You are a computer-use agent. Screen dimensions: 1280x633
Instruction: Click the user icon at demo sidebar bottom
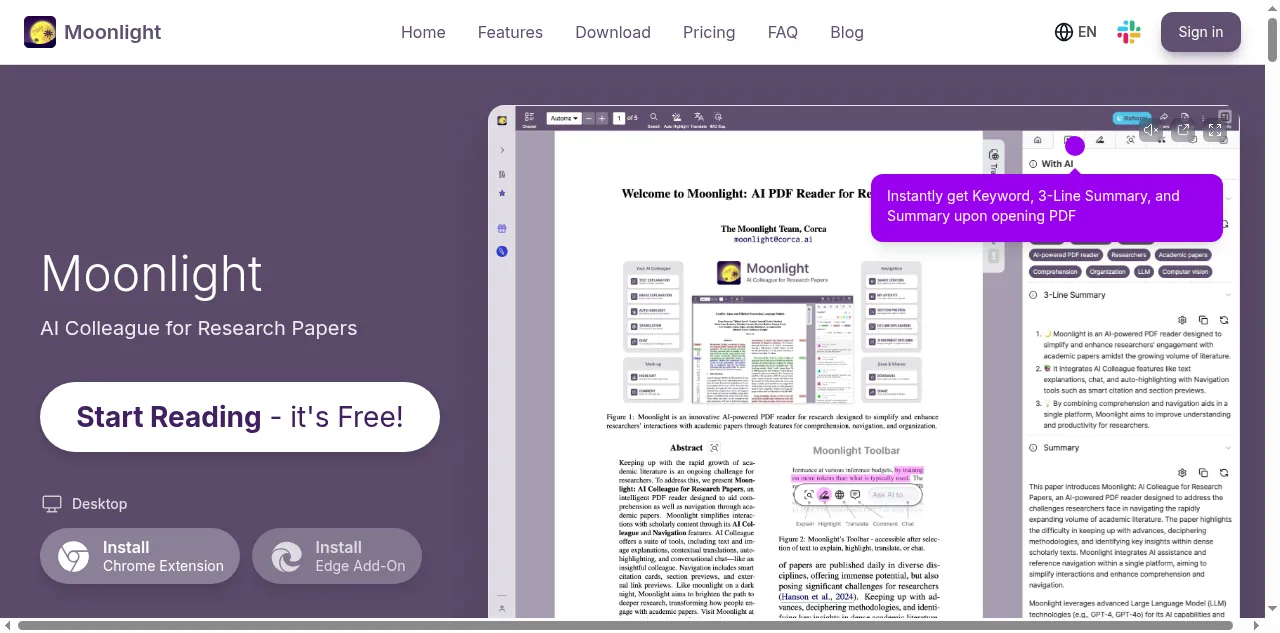[x=502, y=607]
